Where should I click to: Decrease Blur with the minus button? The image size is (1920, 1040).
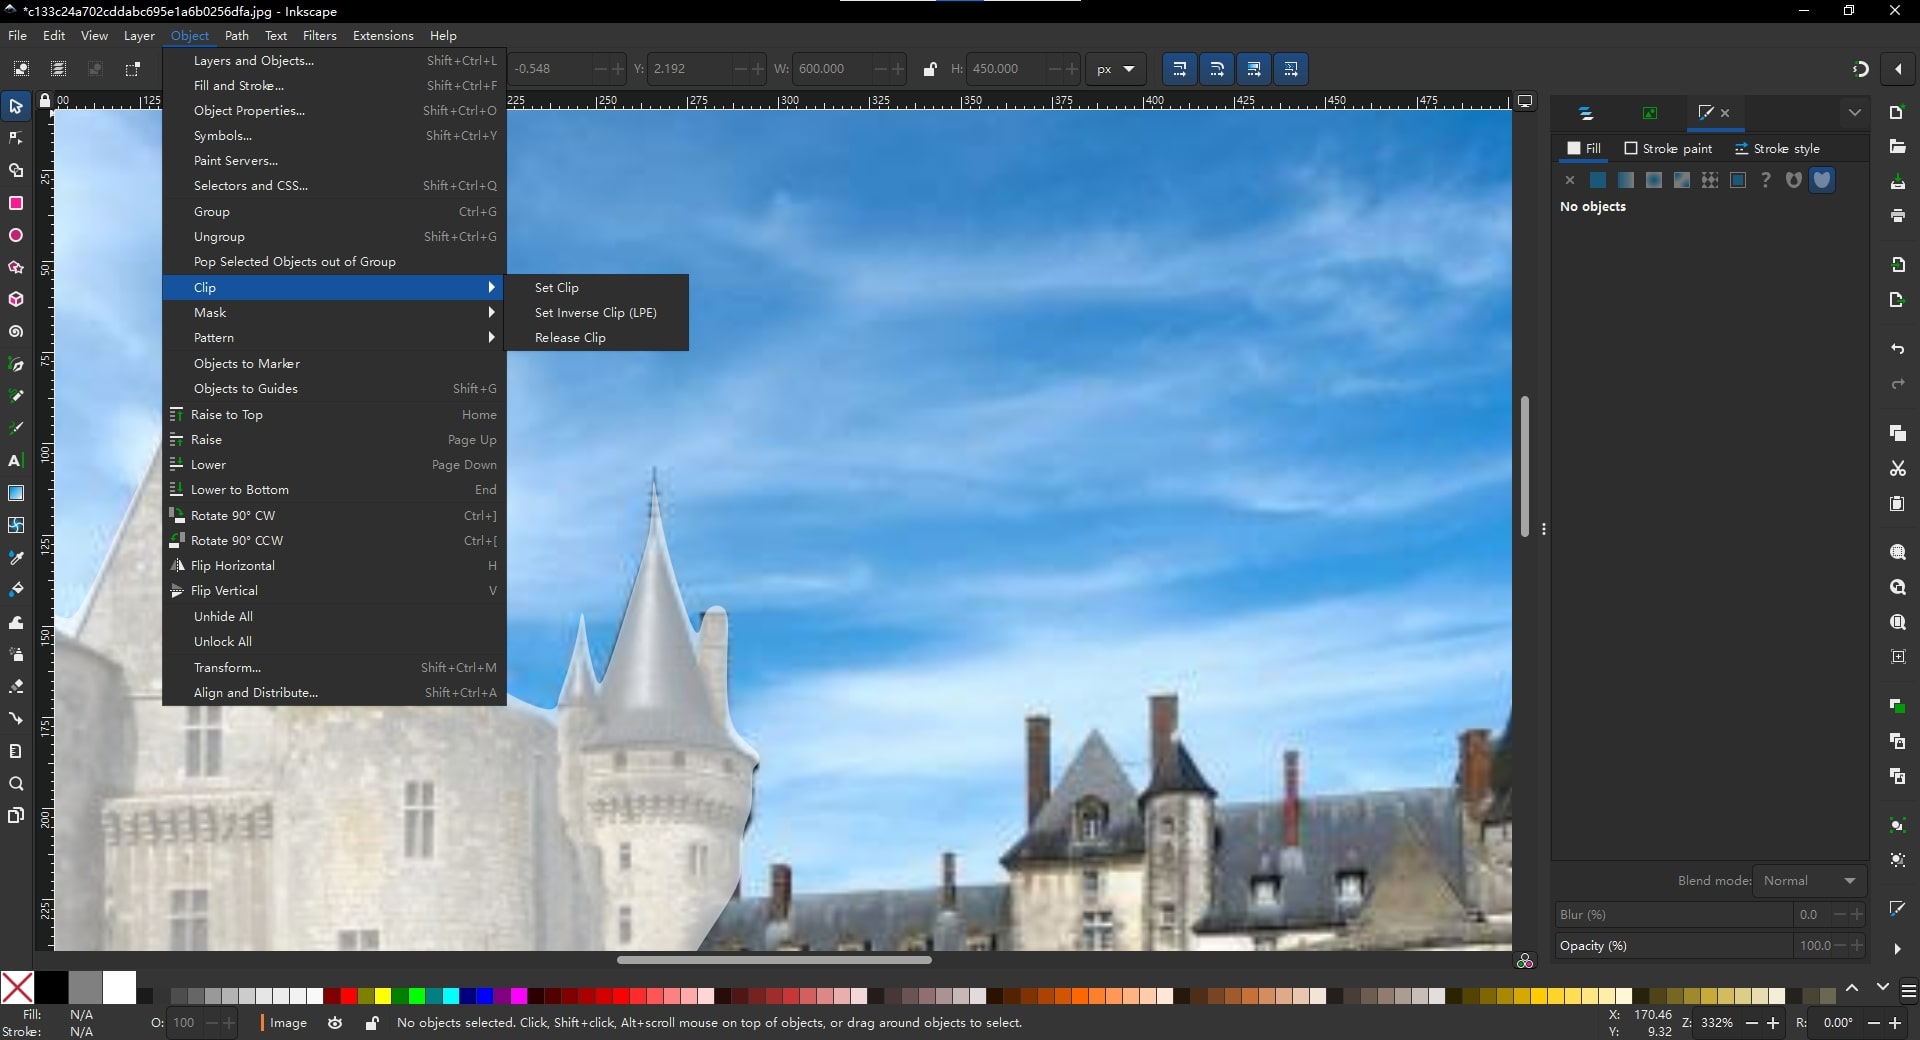point(1838,914)
